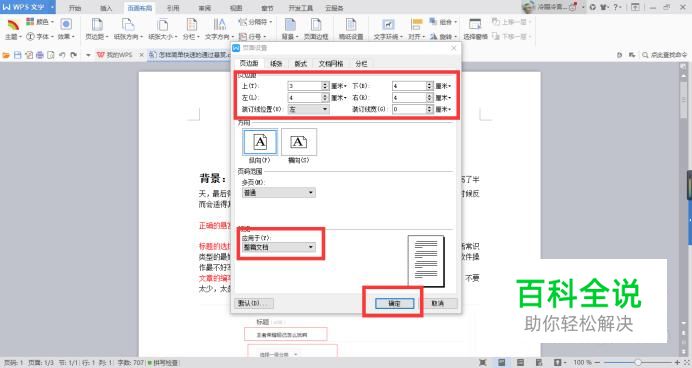
Task: Switch to the 页边距 dialog tab
Action: (x=249, y=64)
